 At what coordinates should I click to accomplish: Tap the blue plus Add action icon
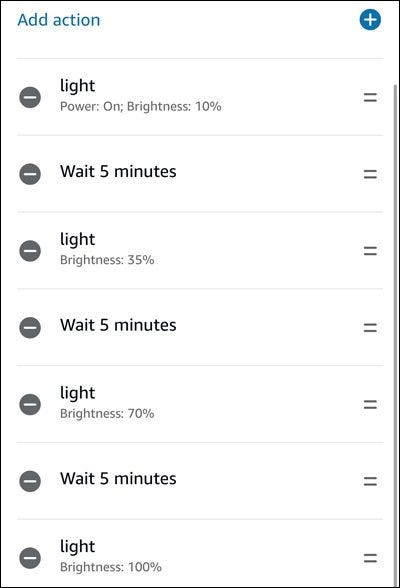click(x=370, y=20)
